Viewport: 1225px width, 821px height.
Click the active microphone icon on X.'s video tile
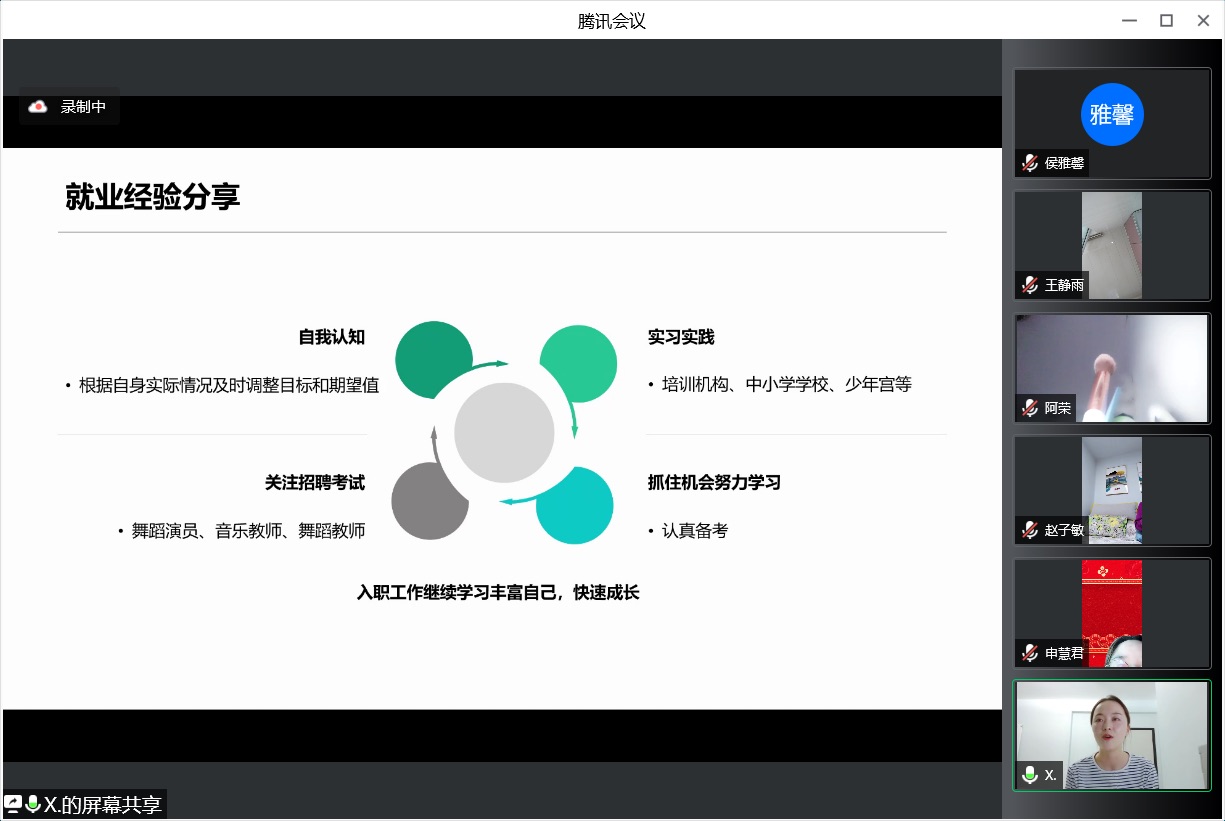(1030, 775)
